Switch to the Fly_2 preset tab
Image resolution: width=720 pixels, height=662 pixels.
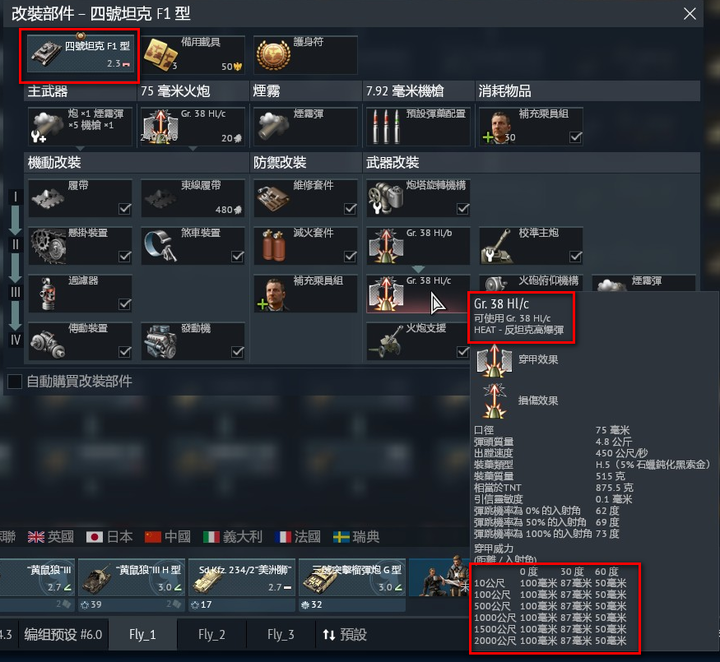[212, 634]
